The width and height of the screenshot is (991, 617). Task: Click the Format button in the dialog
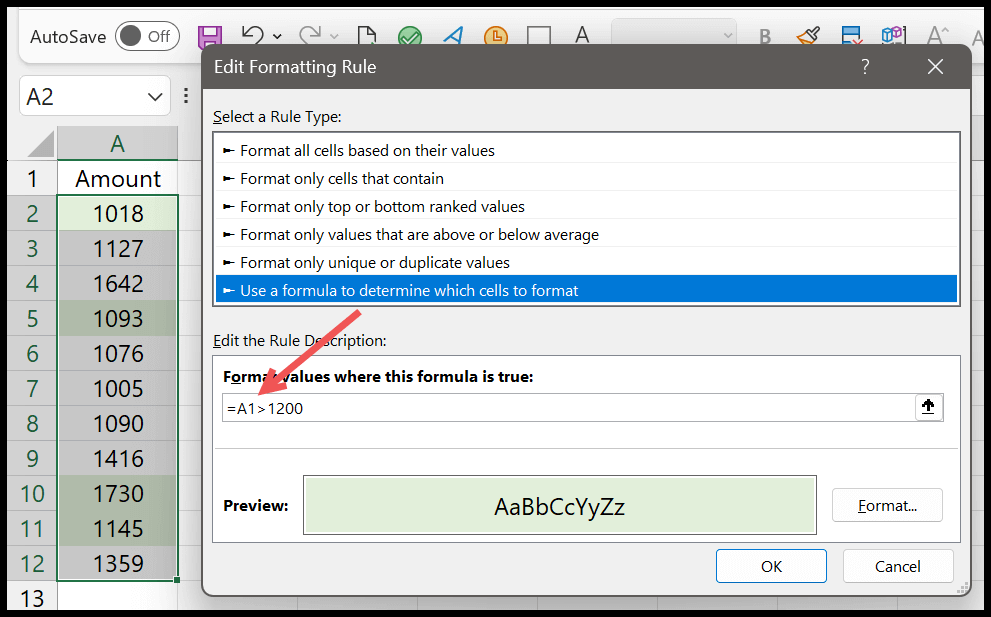886,505
